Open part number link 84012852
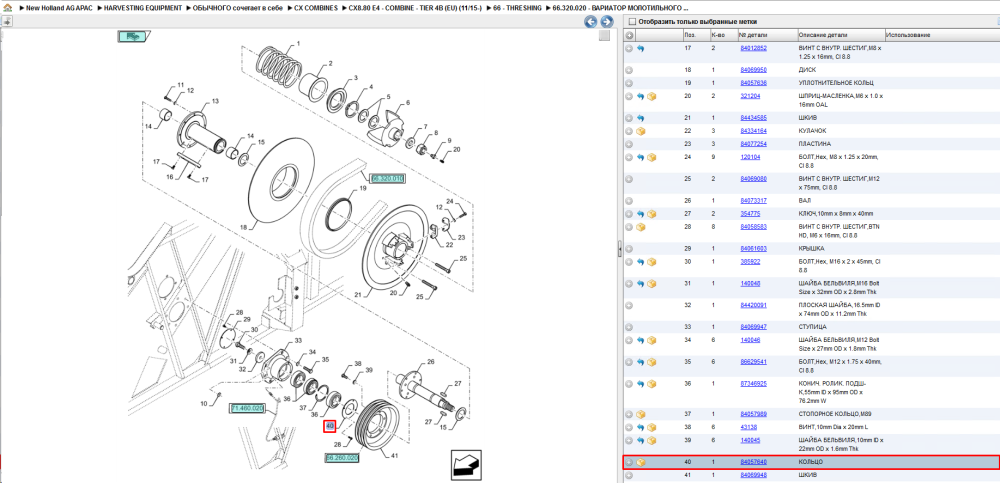1000x483 pixels. pyautogui.click(x=753, y=48)
